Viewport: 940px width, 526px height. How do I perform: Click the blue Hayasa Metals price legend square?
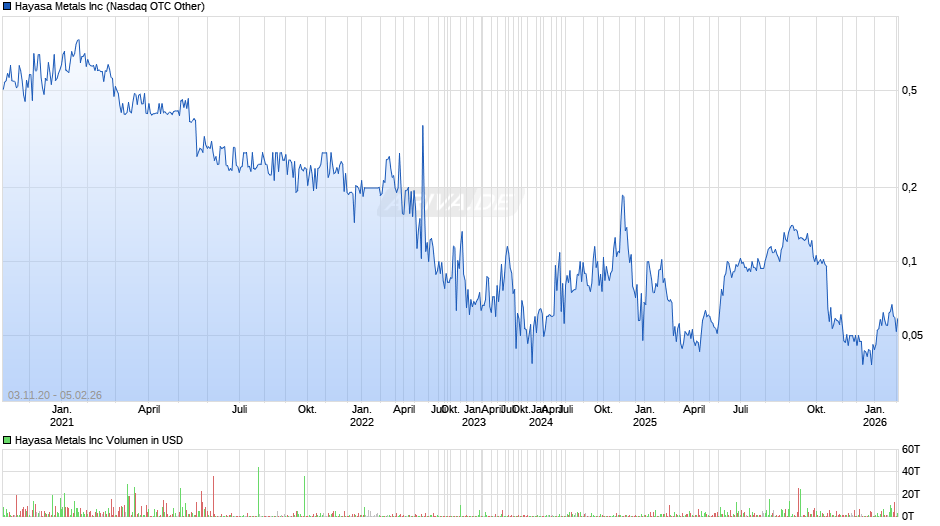tap(7, 7)
